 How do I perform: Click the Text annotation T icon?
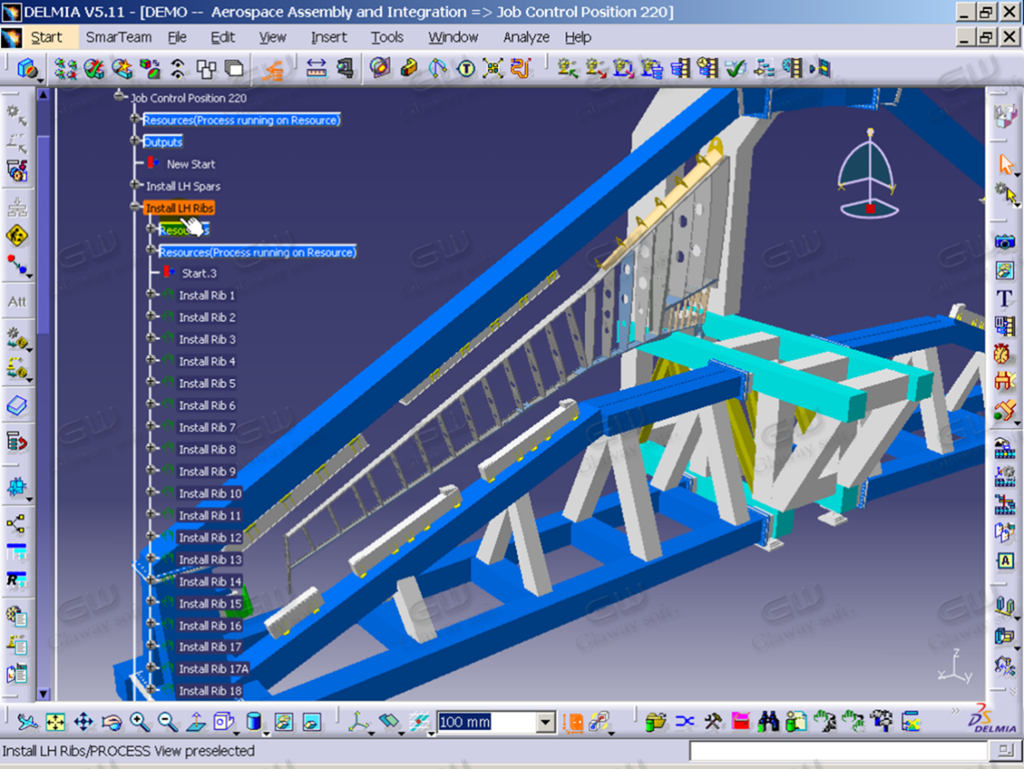coord(1004,298)
